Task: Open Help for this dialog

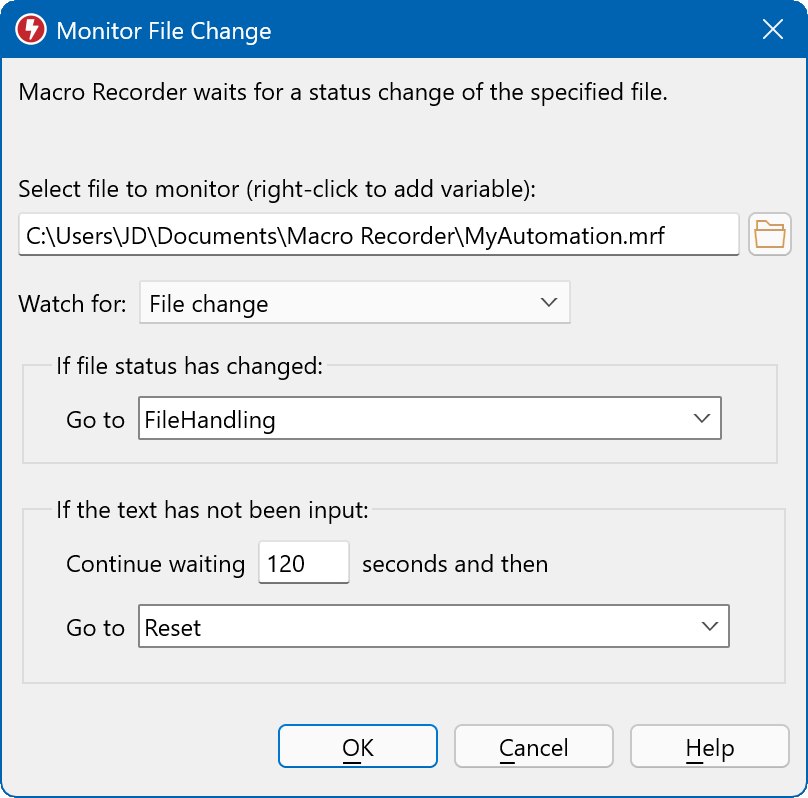Action: [709, 748]
